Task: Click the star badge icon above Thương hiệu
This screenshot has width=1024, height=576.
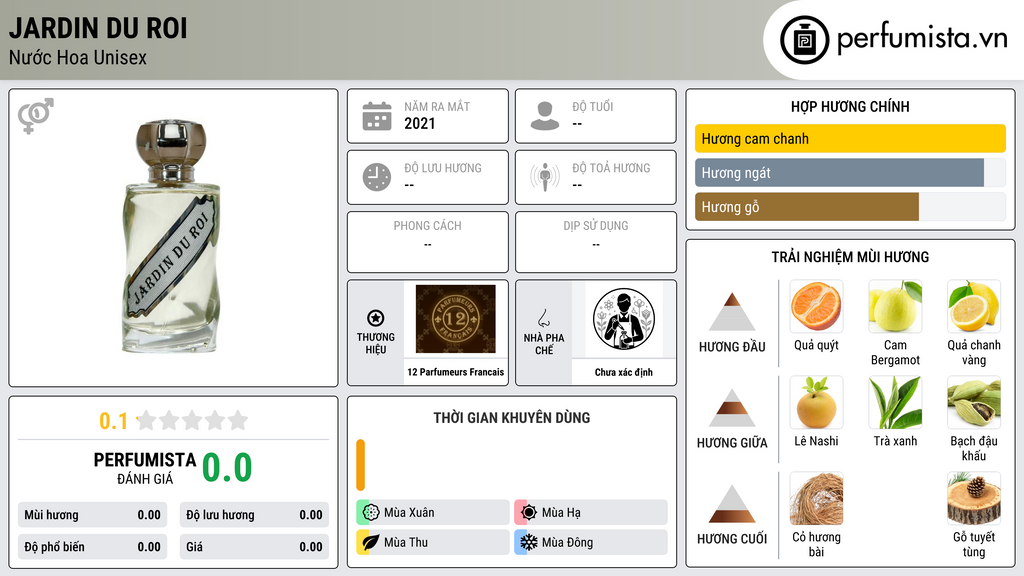Action: pyautogui.click(x=376, y=318)
